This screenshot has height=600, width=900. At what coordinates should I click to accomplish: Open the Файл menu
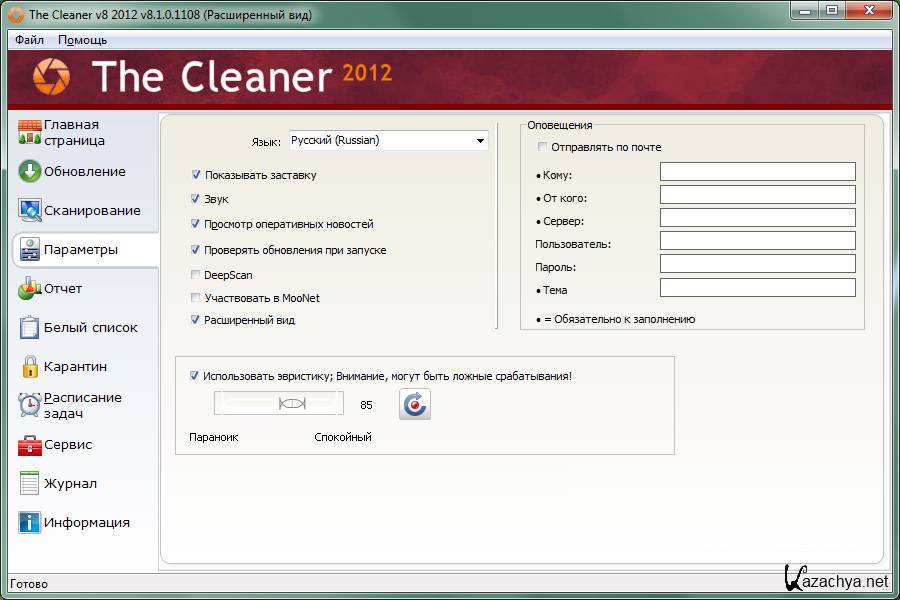pos(29,40)
